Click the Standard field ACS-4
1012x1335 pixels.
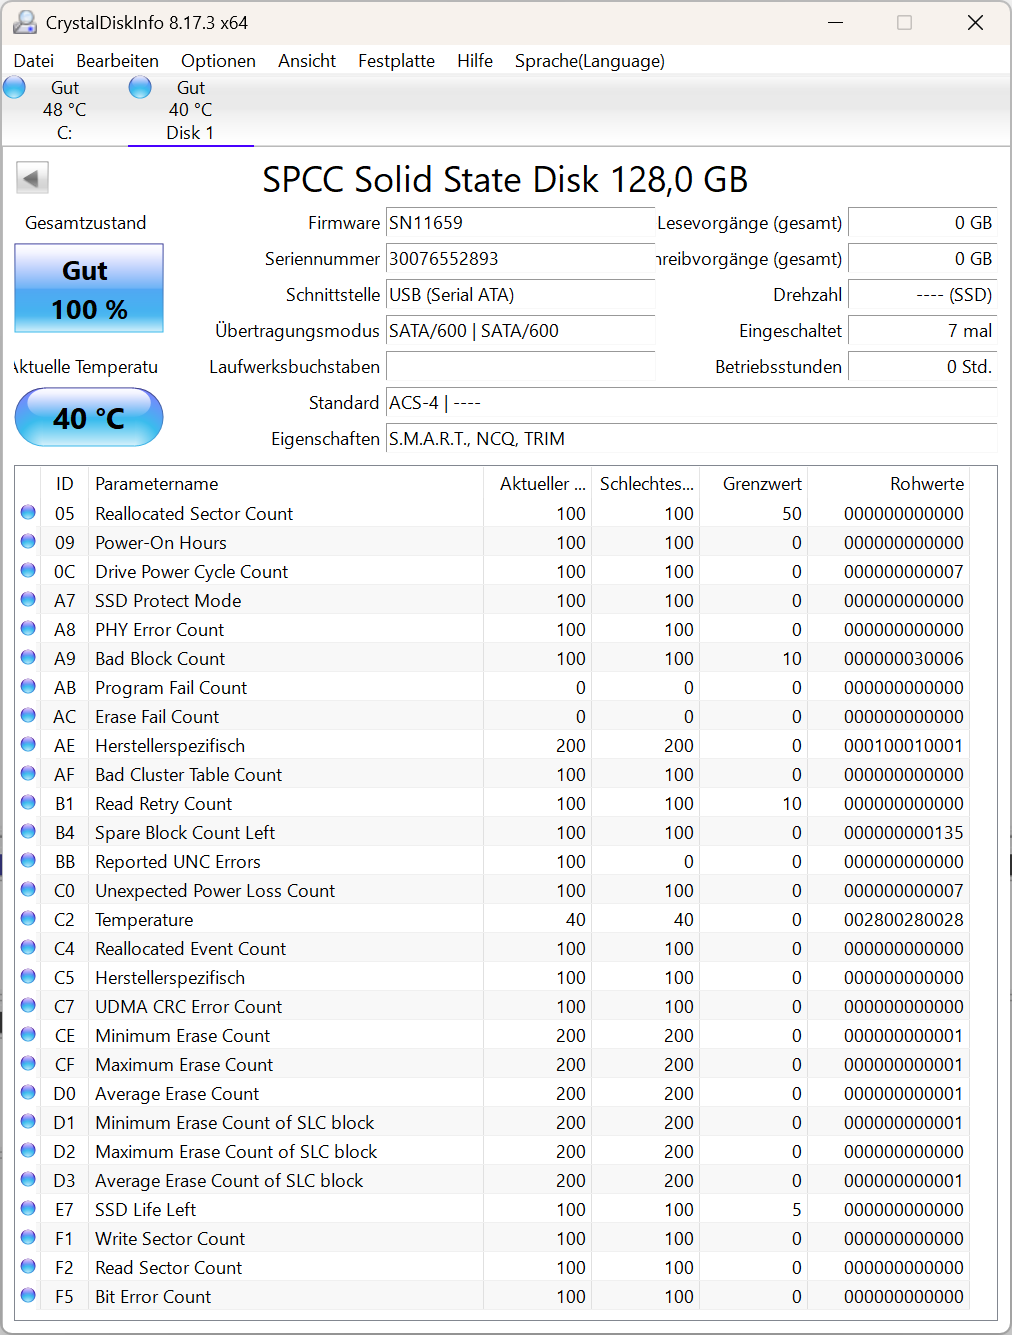point(691,403)
